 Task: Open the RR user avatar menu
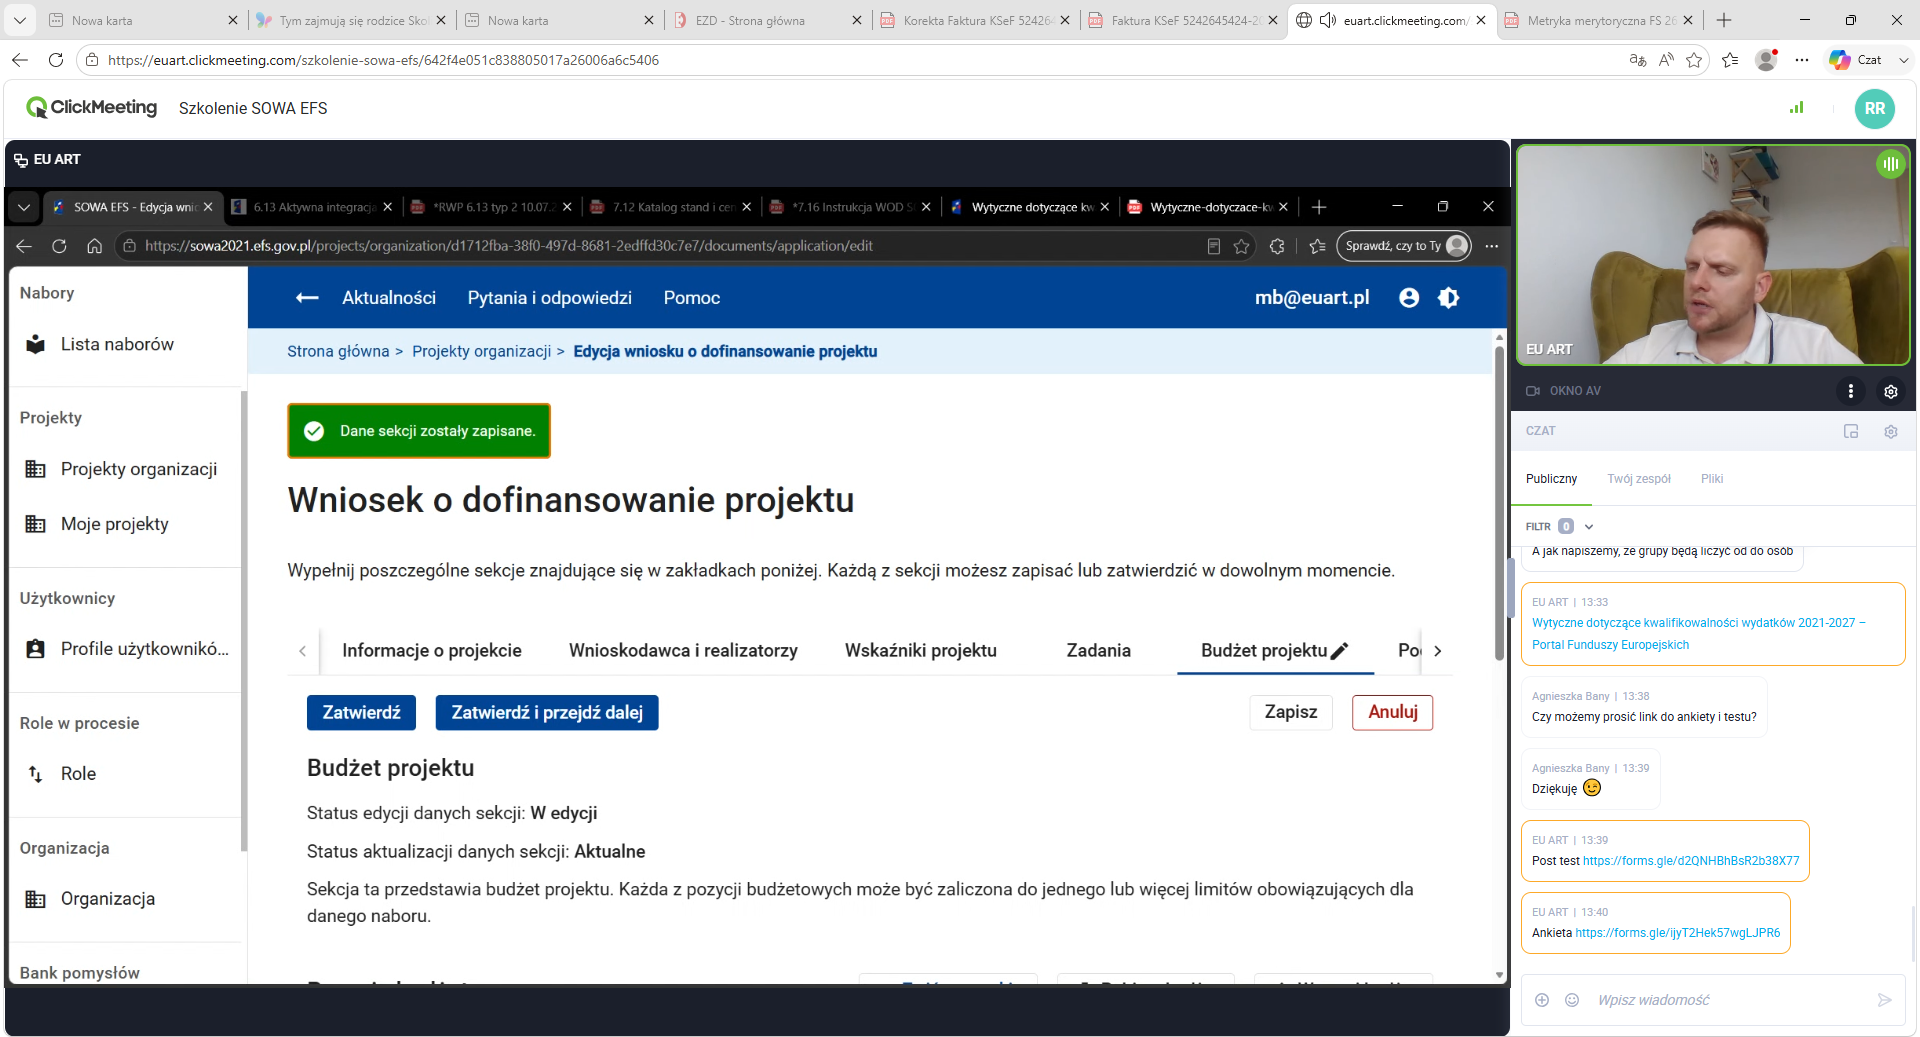click(1875, 108)
